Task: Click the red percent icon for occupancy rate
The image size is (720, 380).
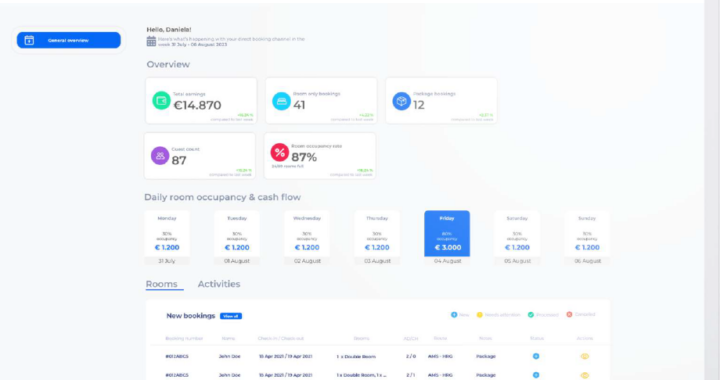Action: (x=279, y=152)
